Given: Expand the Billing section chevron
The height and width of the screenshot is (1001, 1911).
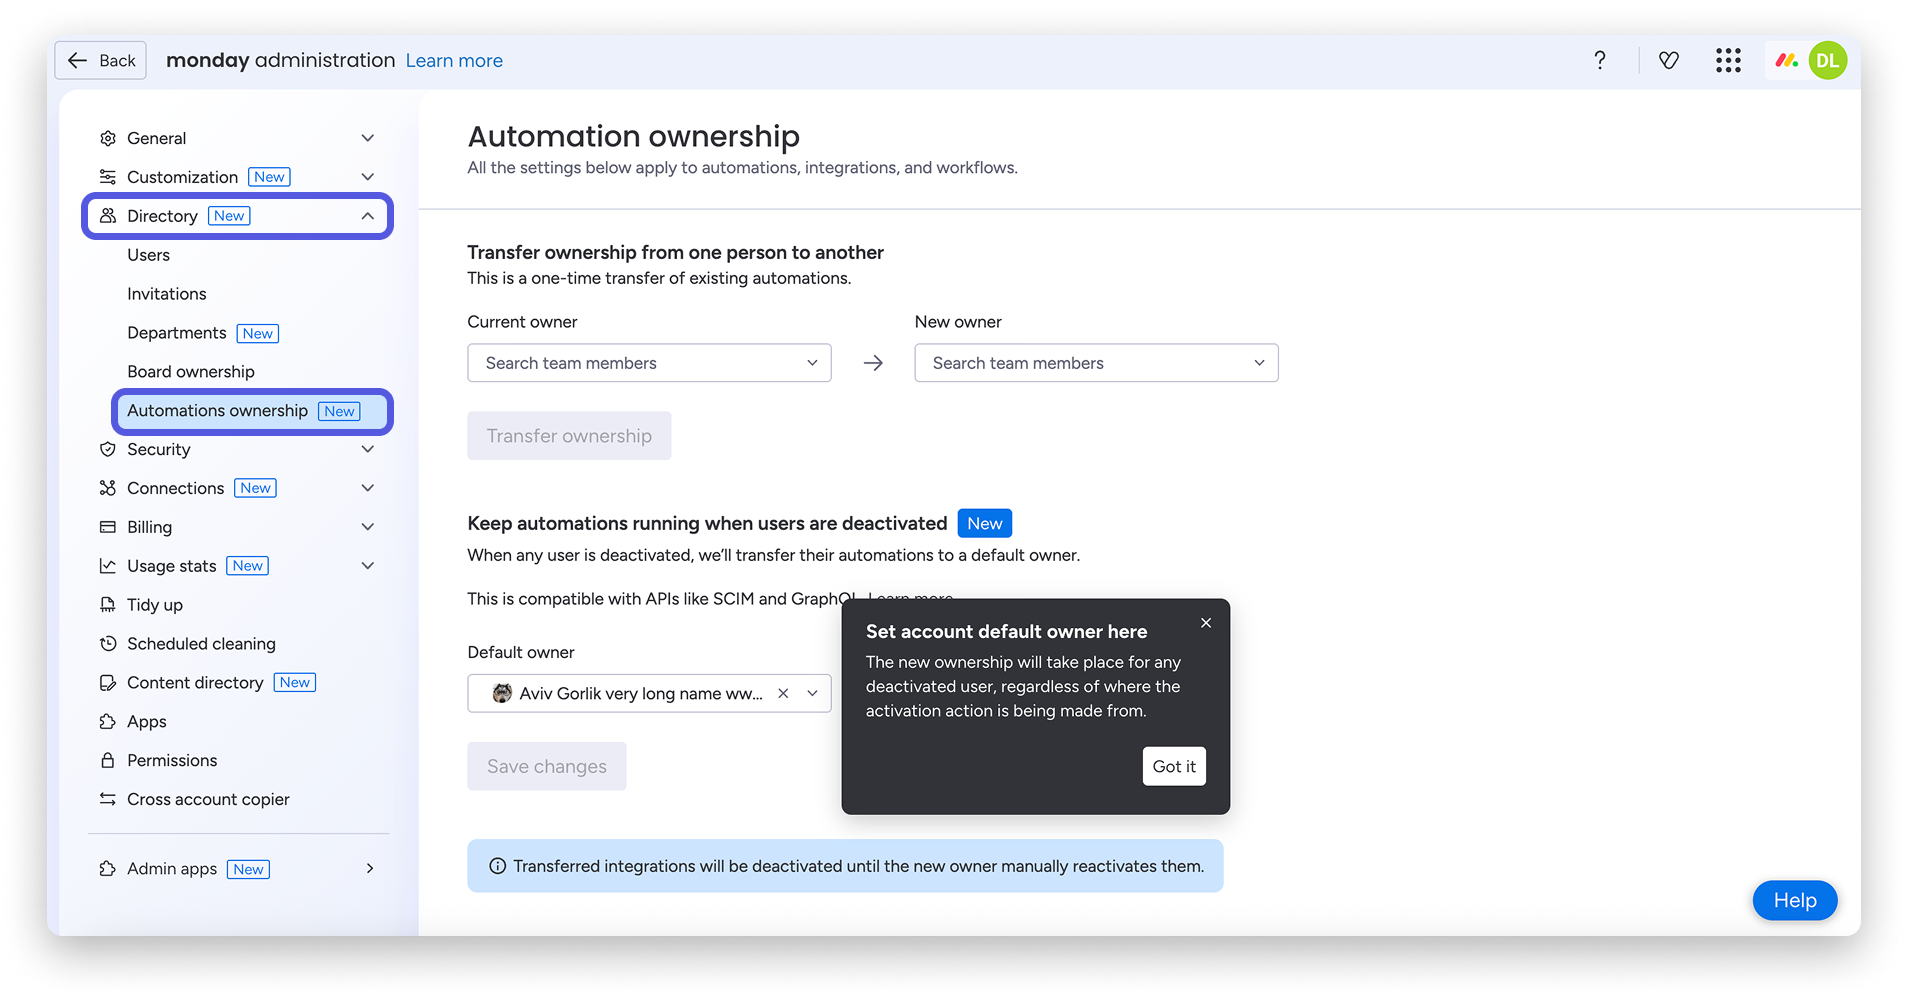Looking at the screenshot, I should click(x=368, y=527).
